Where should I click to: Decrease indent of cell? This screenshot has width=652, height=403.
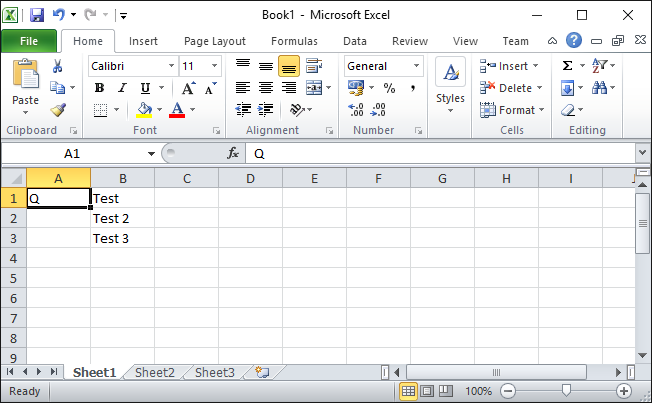(x=243, y=110)
